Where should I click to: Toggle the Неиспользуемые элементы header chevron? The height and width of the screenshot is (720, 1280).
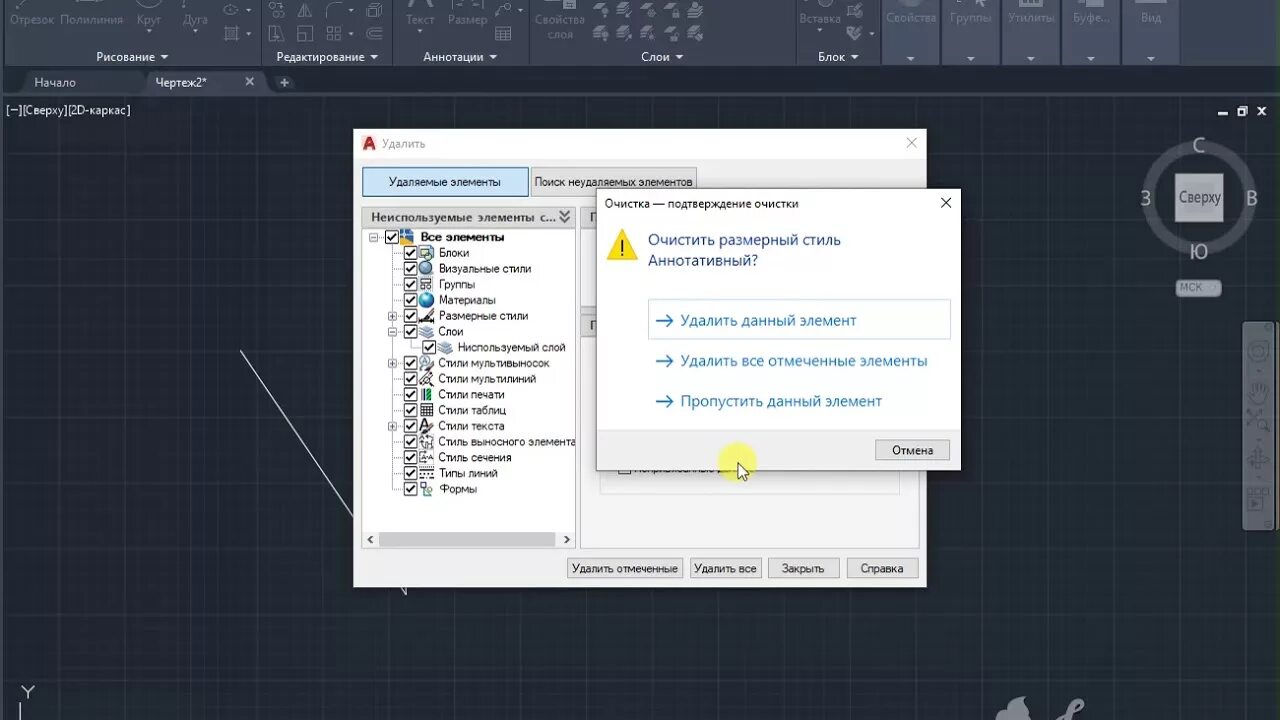pos(564,216)
